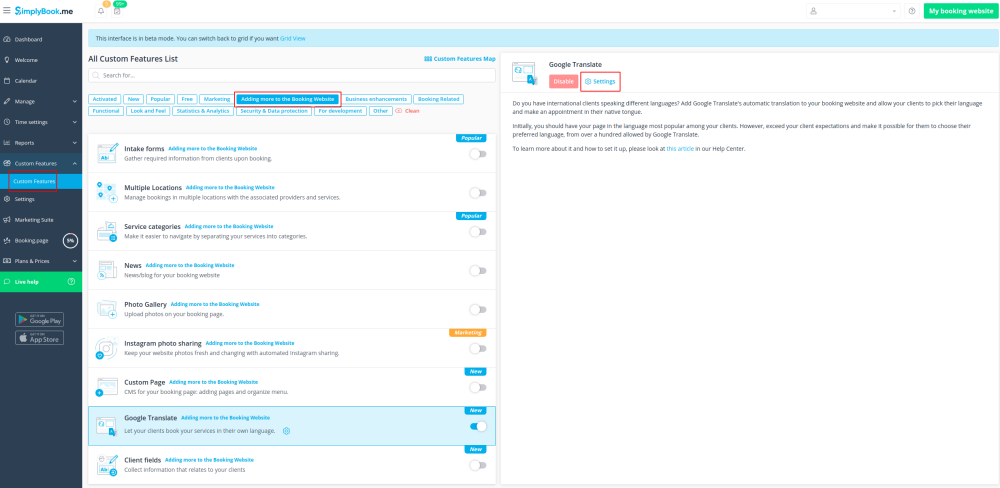
Task: Open Calendar from the sidebar
Action: (26, 80)
